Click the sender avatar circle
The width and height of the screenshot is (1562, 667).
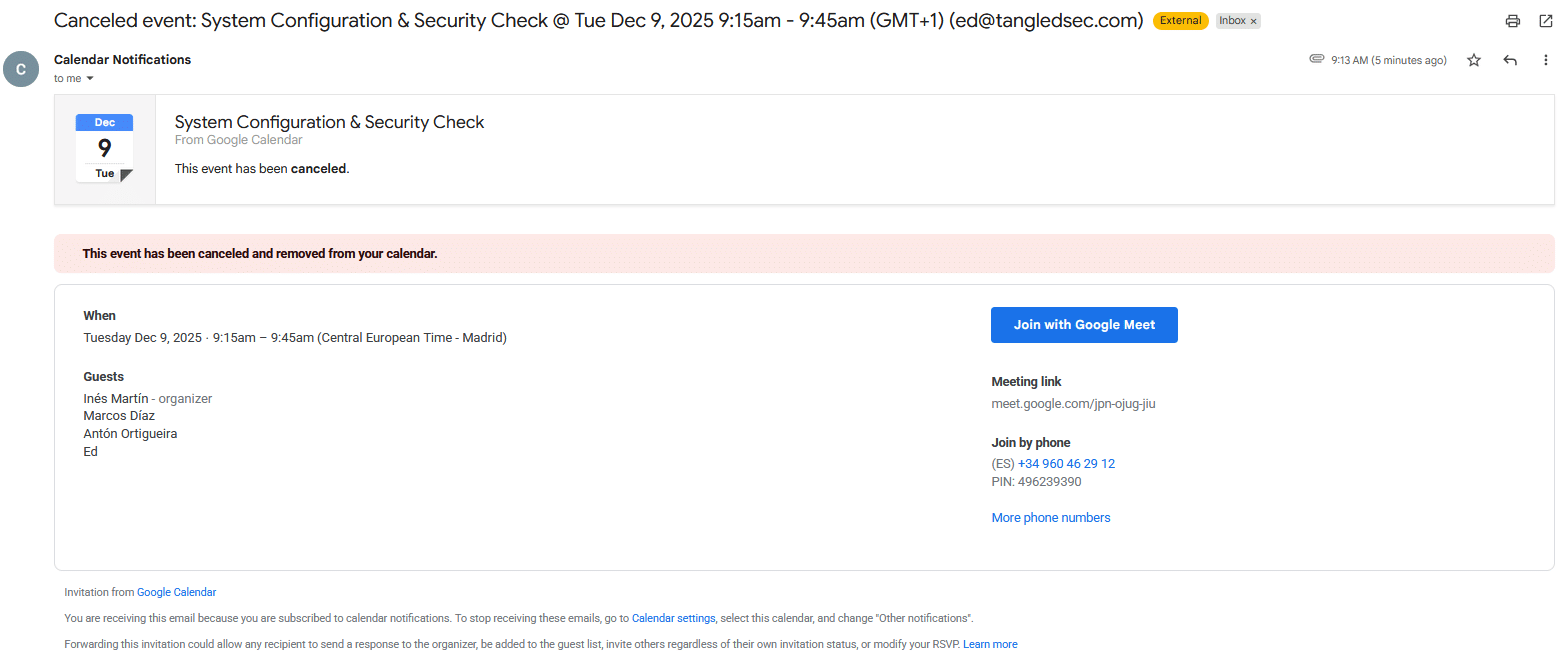pyautogui.click(x=21, y=69)
